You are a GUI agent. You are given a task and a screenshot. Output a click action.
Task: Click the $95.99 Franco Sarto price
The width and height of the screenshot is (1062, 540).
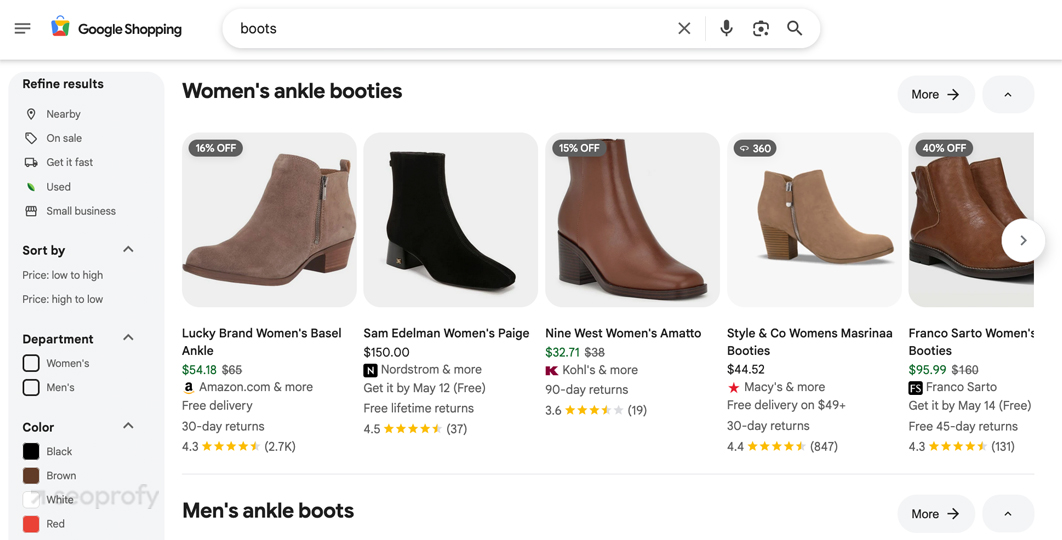927,370
